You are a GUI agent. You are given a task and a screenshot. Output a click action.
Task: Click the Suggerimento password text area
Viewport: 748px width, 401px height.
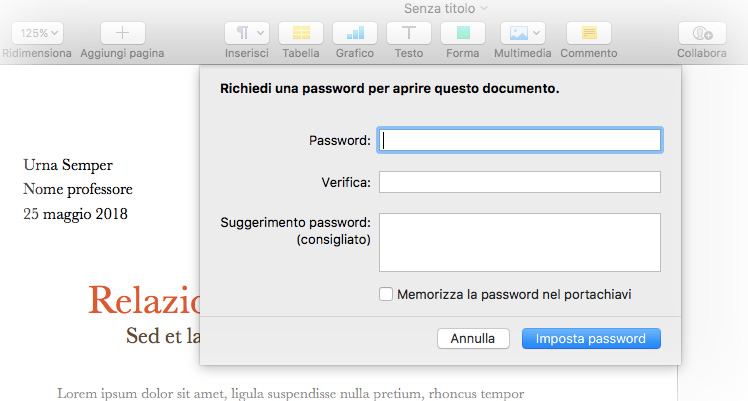click(520, 242)
